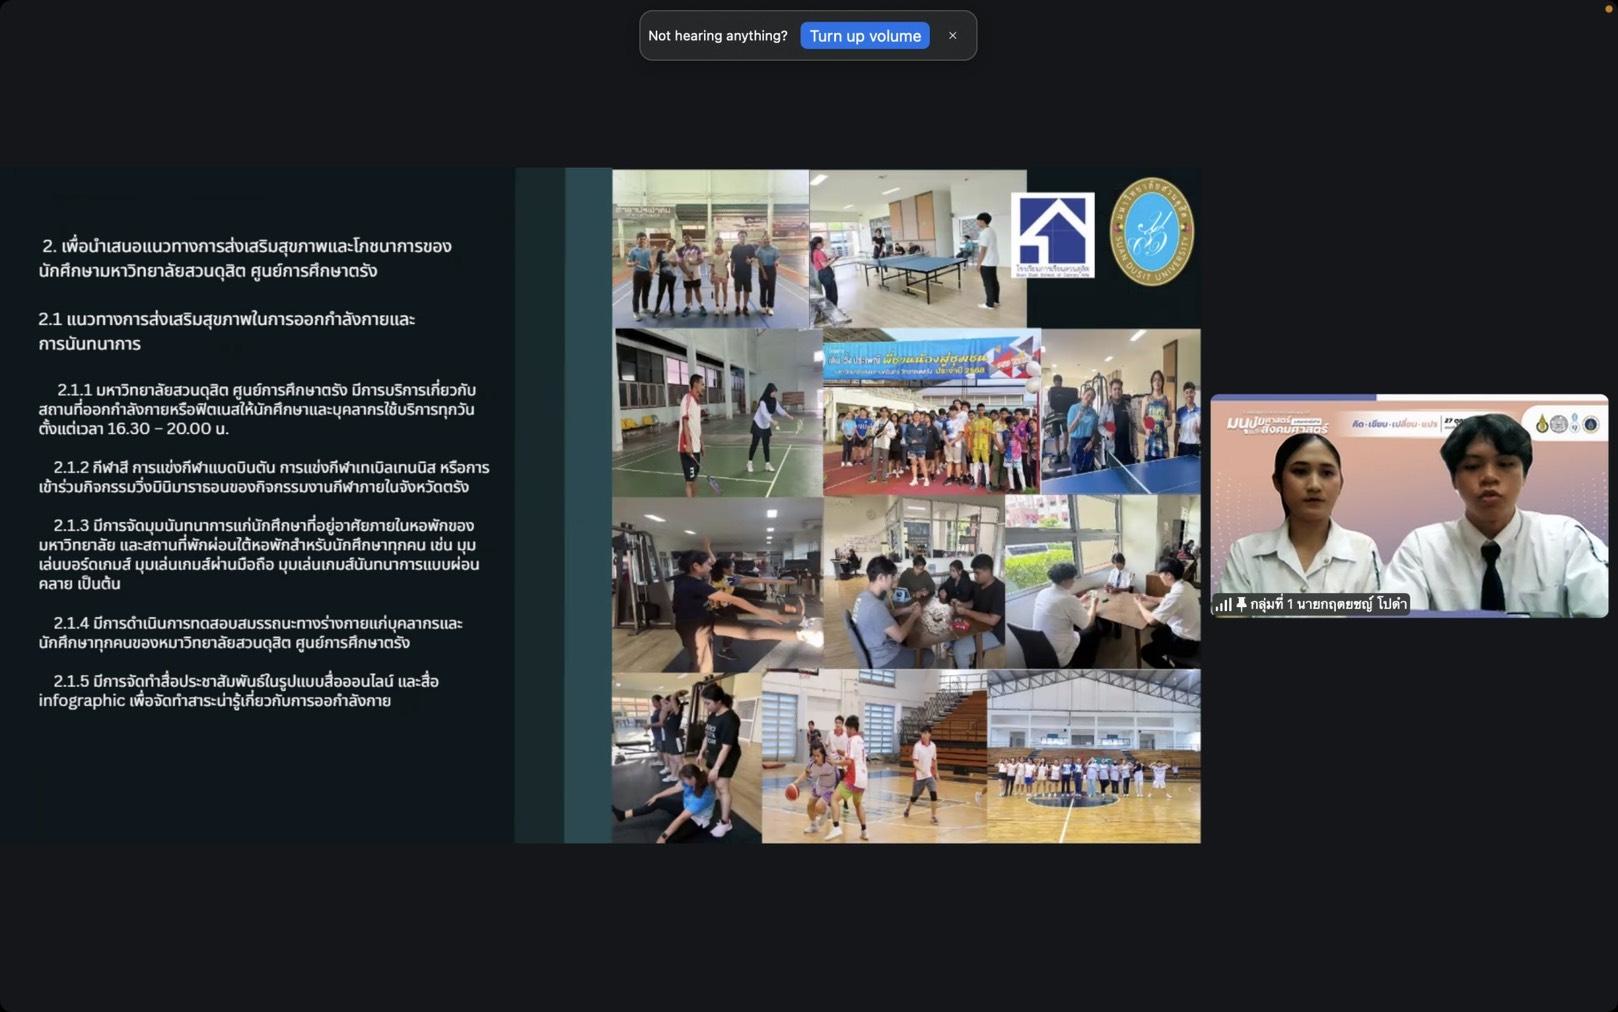
Task: Click the pin icon beside participant name
Action: (1241, 604)
